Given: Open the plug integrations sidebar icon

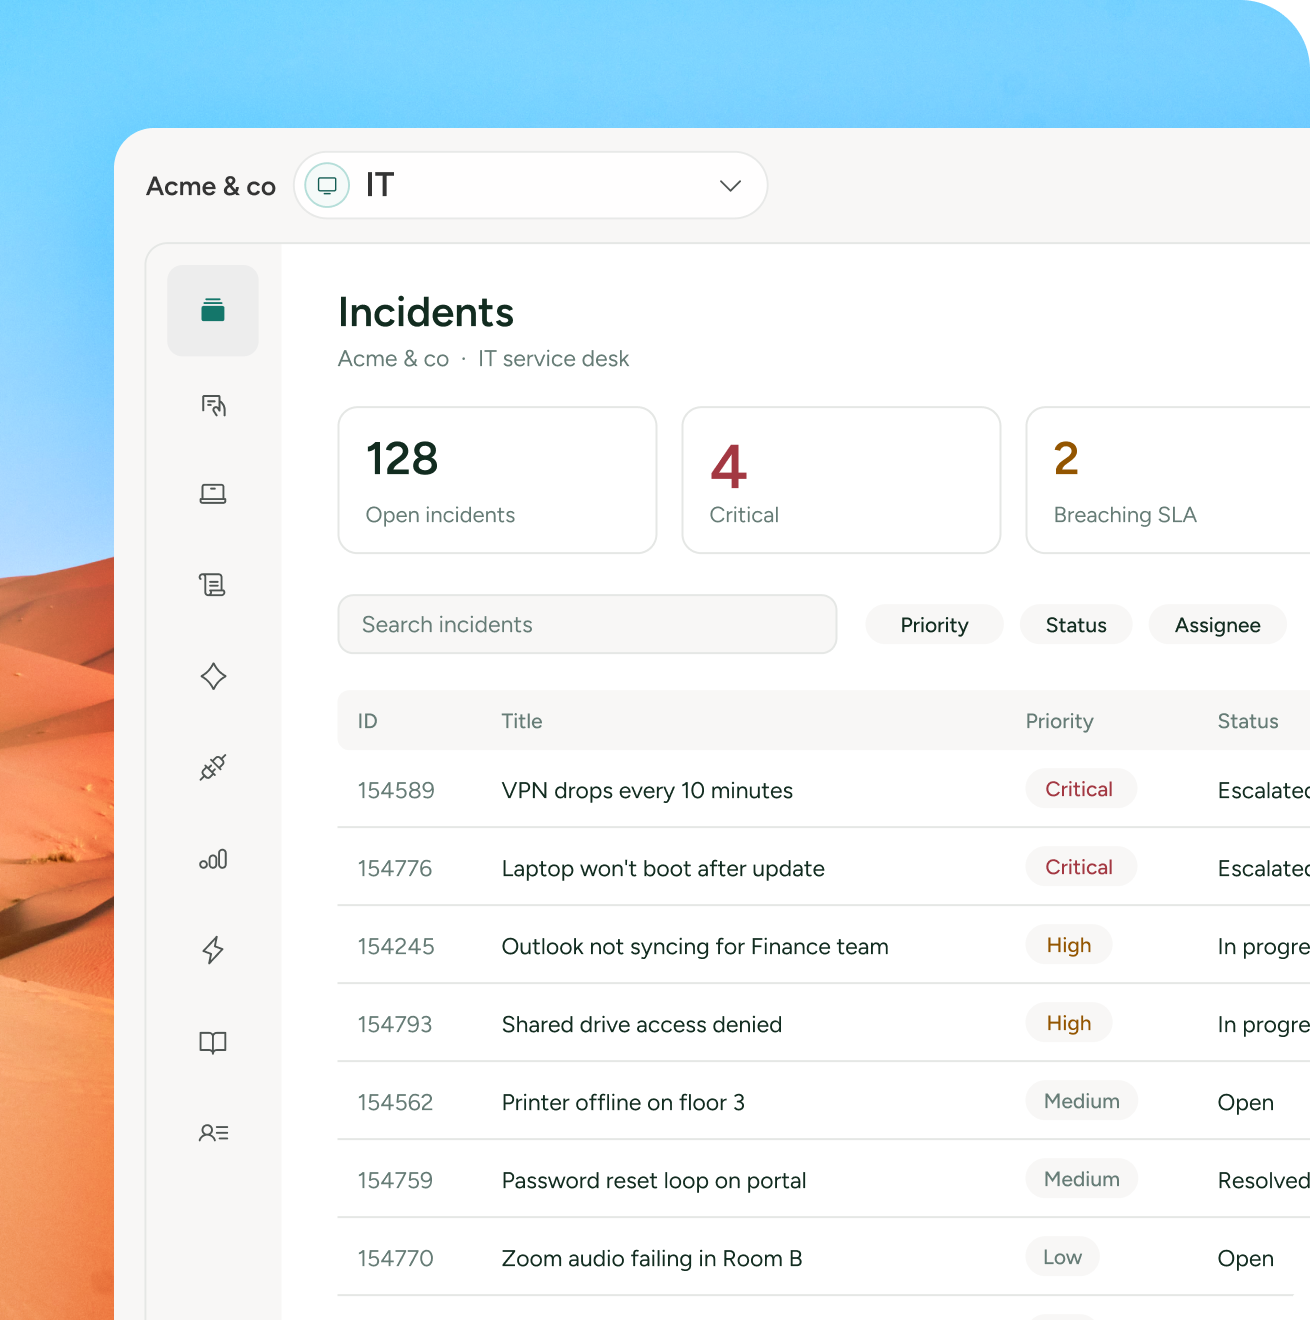Looking at the screenshot, I should tap(213, 768).
